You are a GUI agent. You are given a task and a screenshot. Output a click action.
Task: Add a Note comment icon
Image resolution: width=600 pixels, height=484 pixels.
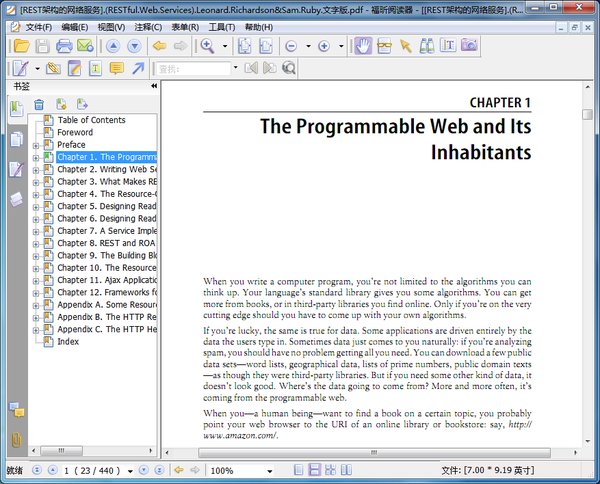(x=117, y=68)
